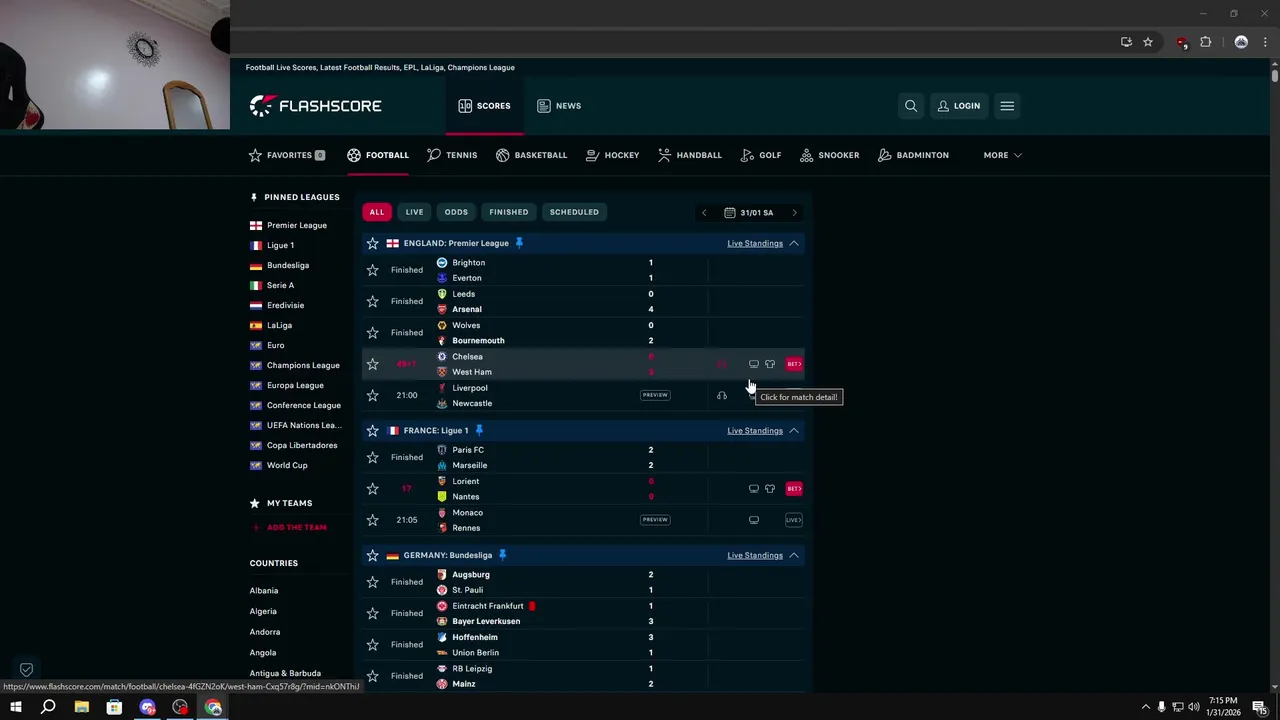Screen dimensions: 1280x720
Task: Collapse the Premier League section chevron
Action: click(x=794, y=243)
